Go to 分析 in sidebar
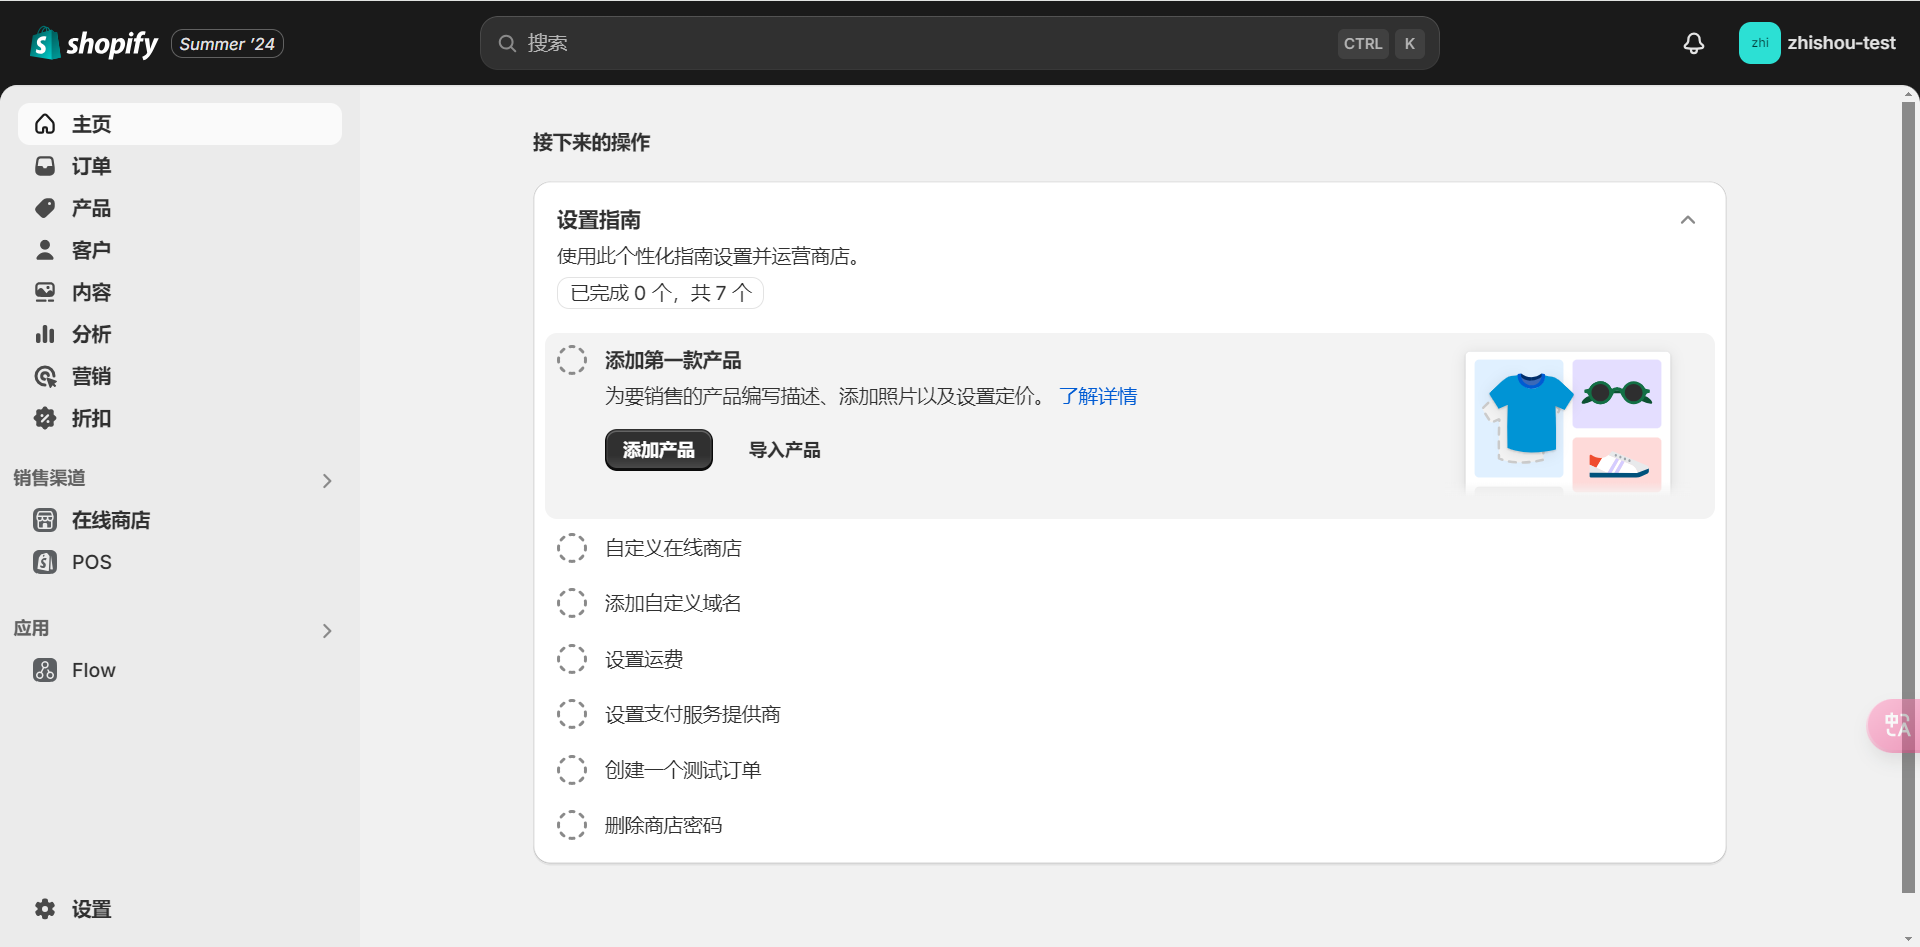The image size is (1920, 947). [x=180, y=334]
